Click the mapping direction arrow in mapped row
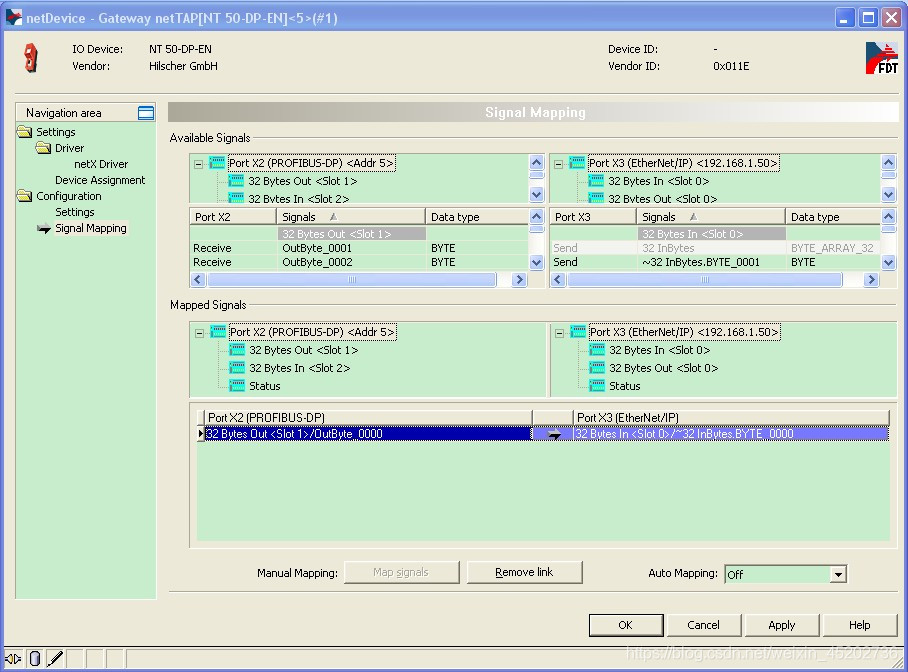Viewport: 908px width, 672px height. 554,434
